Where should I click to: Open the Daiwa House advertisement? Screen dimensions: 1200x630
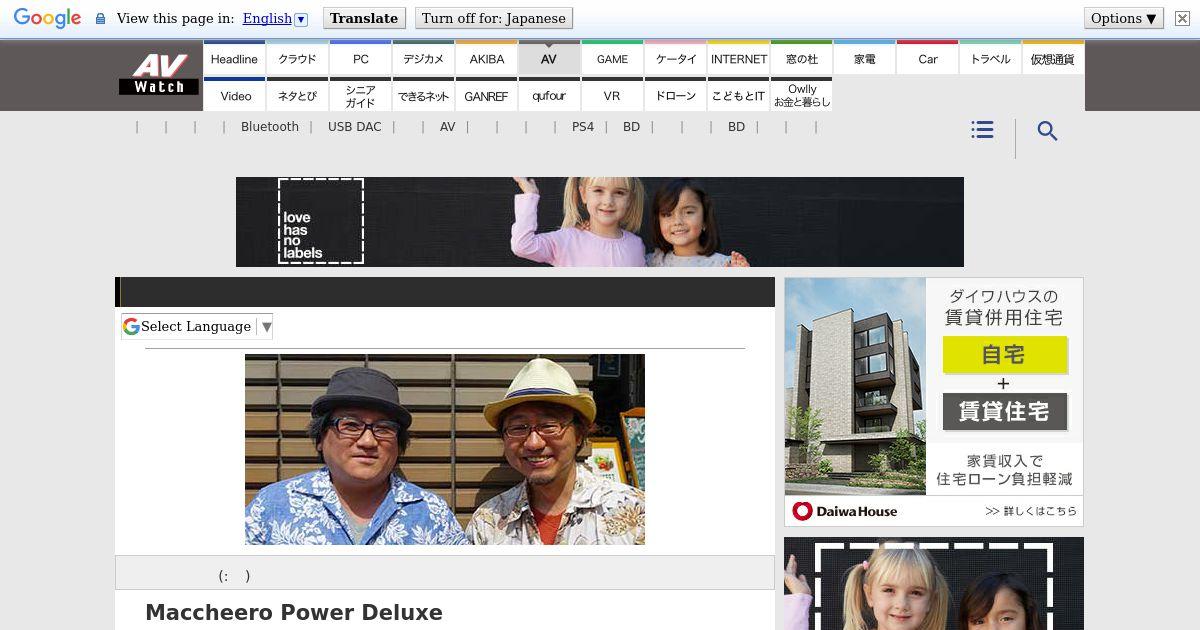coord(934,402)
